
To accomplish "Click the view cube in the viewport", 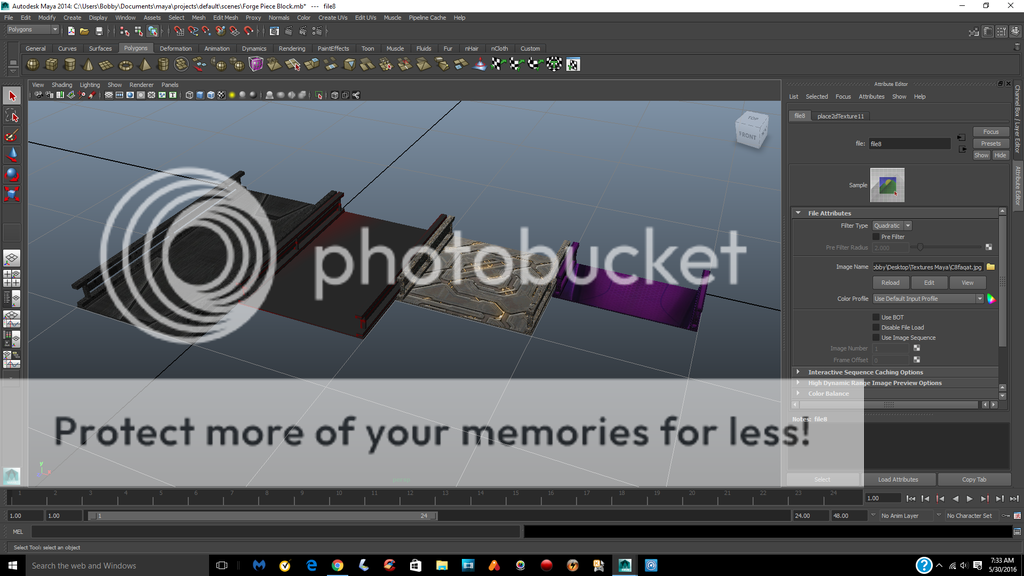I will point(750,130).
